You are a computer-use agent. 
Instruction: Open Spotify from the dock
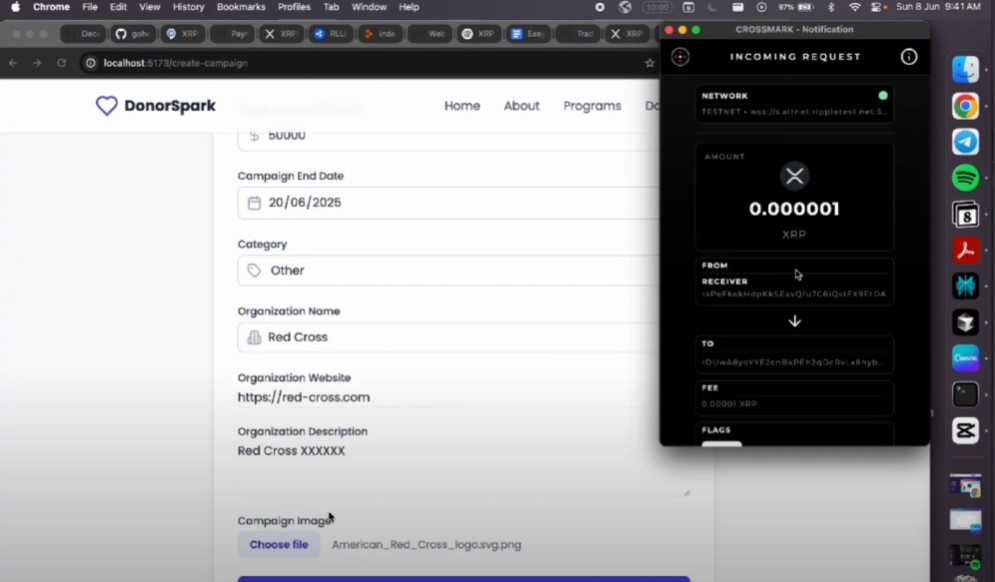click(965, 178)
